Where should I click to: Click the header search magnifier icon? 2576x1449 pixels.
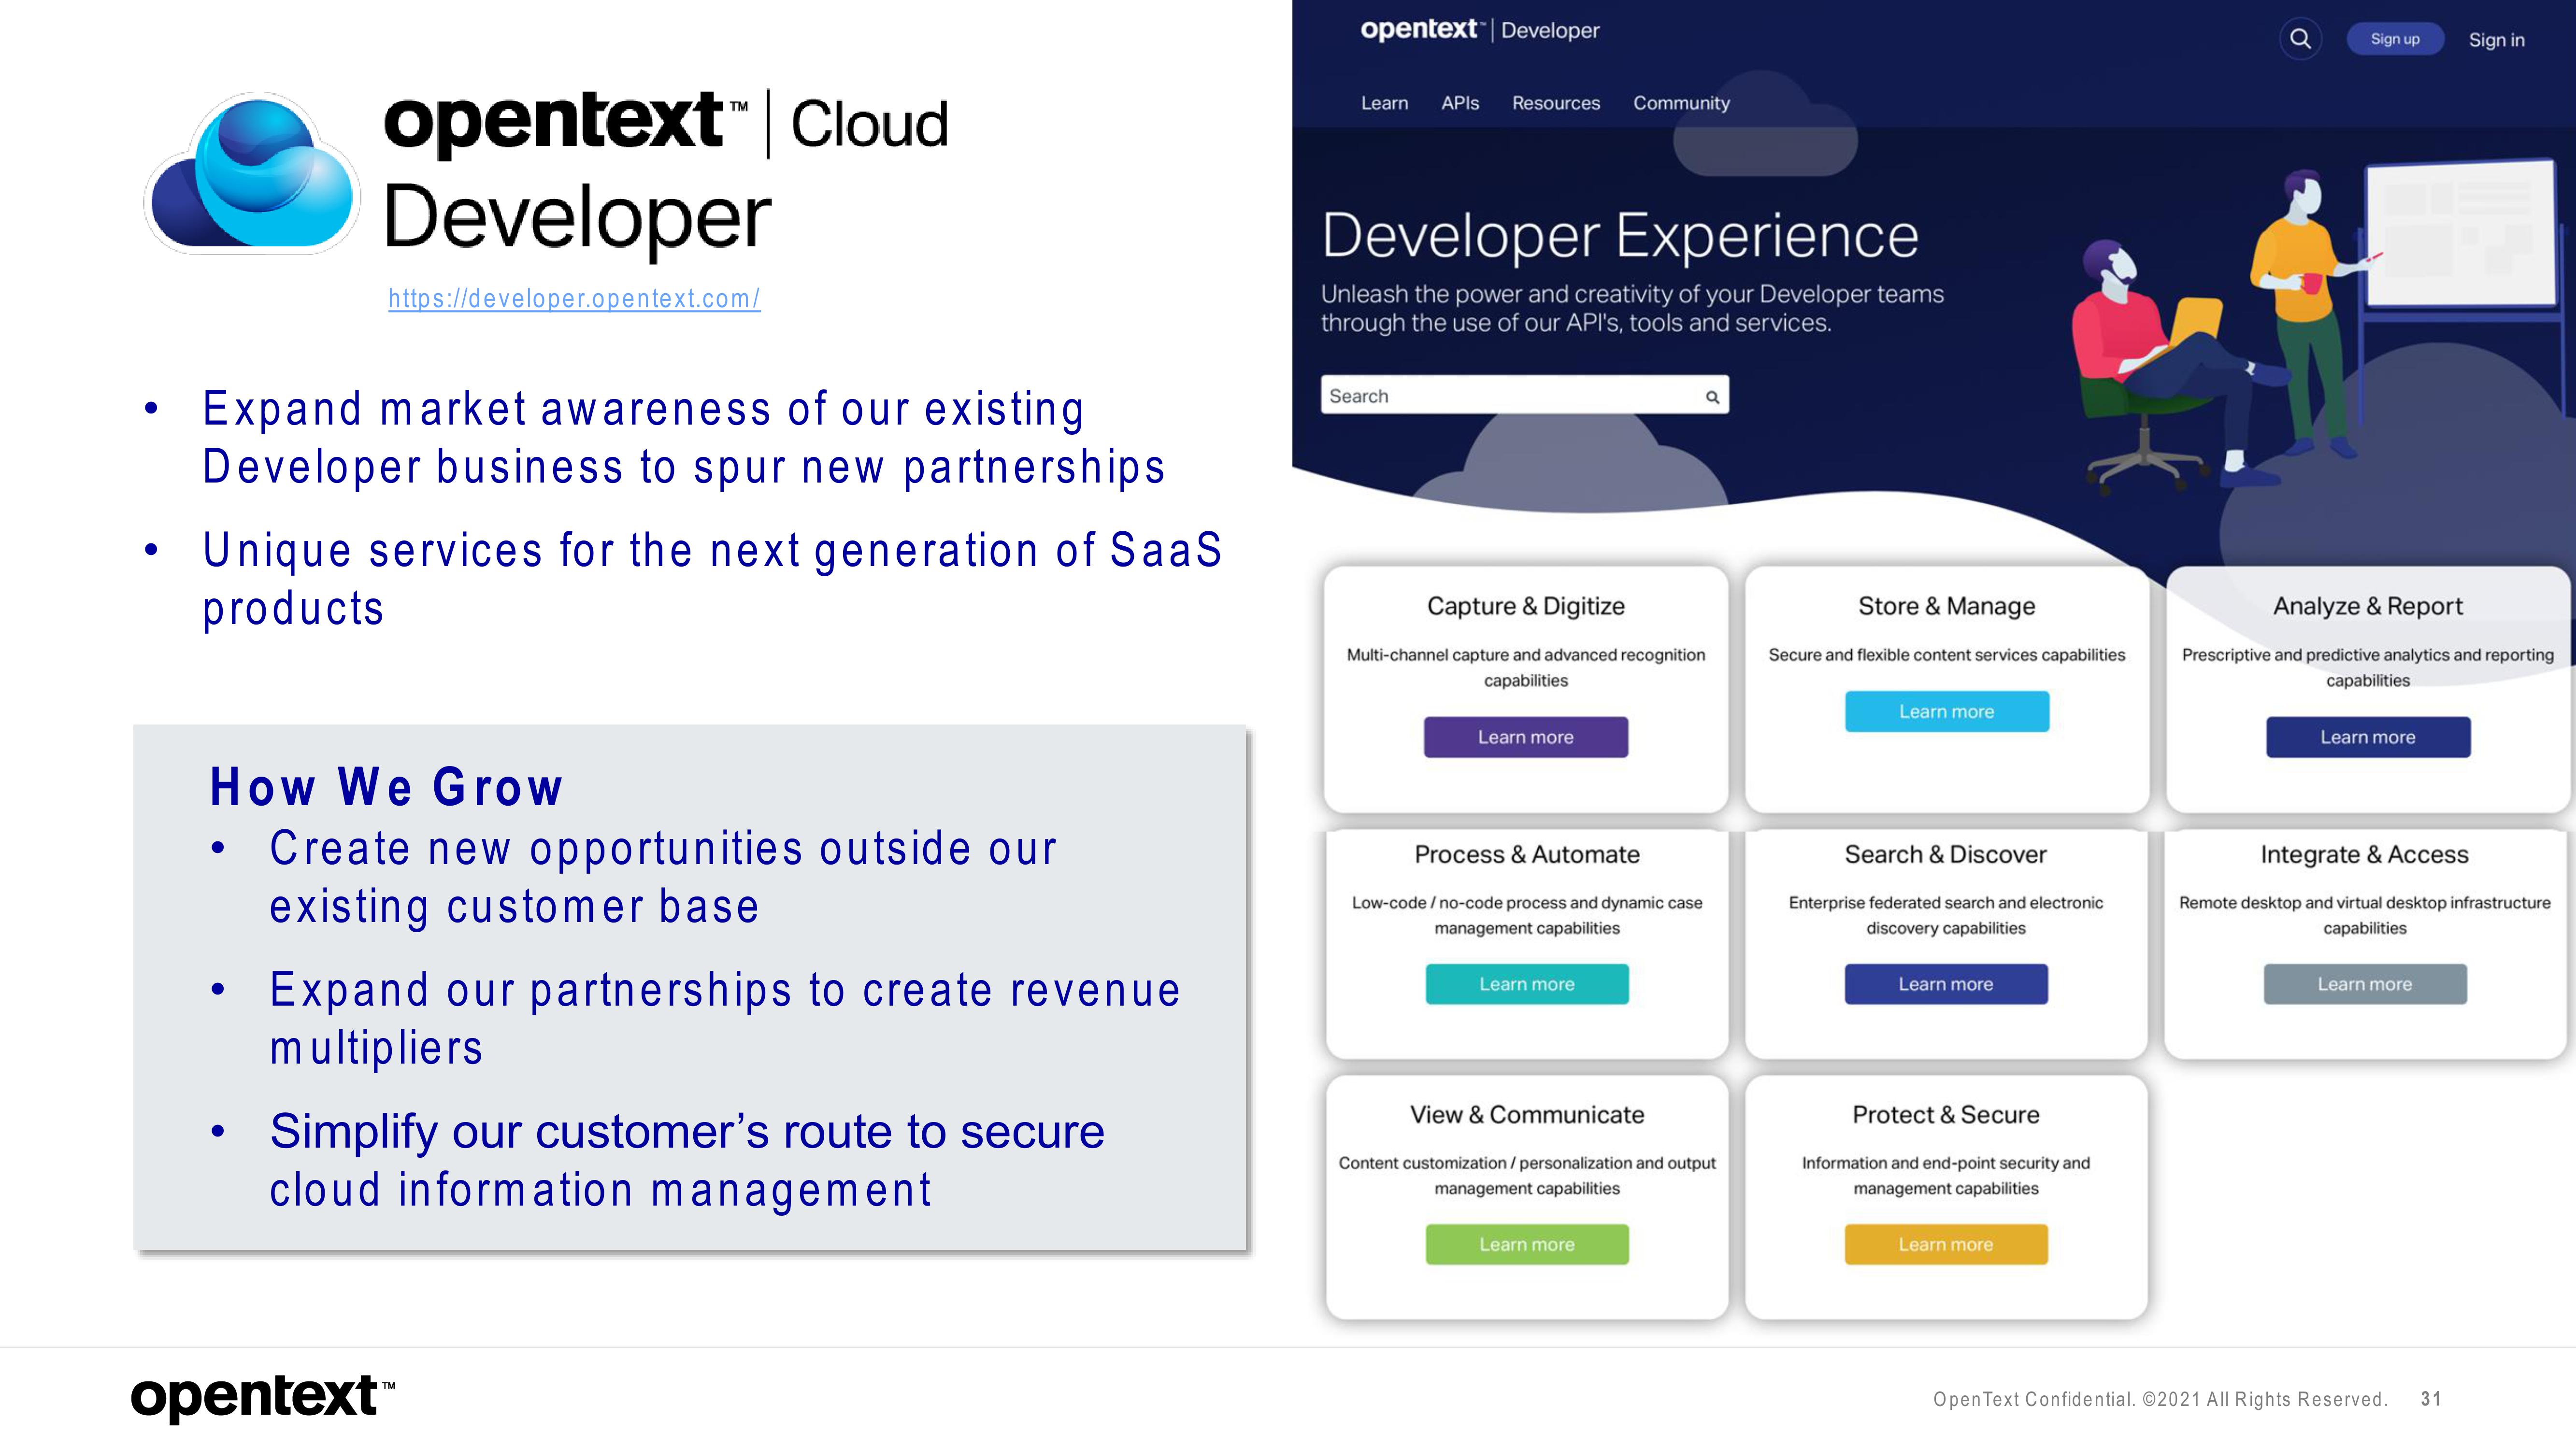[2300, 39]
